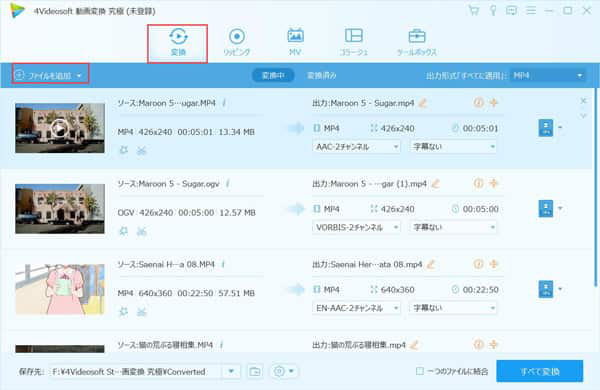Switch to the リッピング tab
Screen dimensions: 600x390
(x=236, y=42)
